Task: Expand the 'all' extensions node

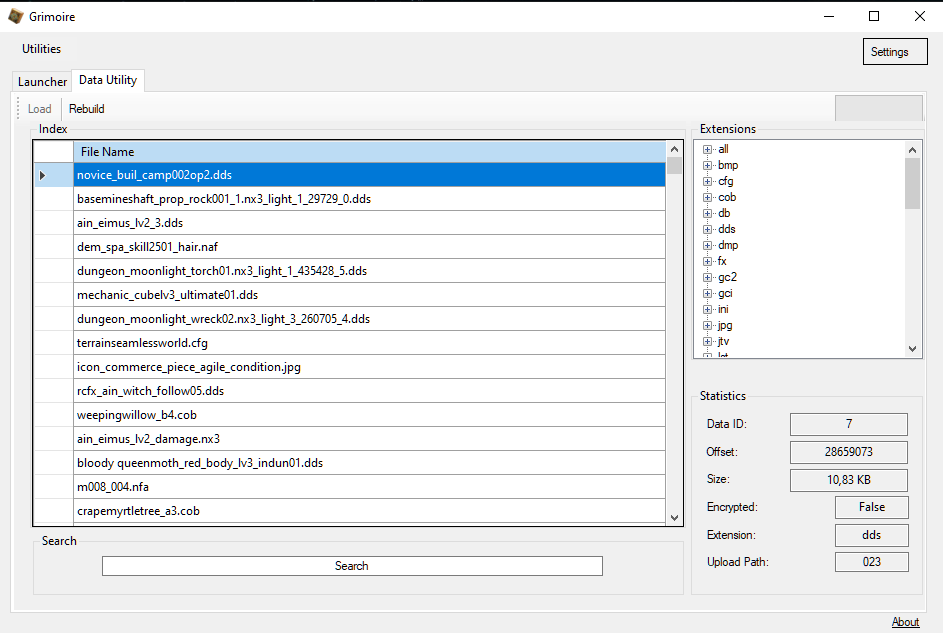Action: point(708,149)
